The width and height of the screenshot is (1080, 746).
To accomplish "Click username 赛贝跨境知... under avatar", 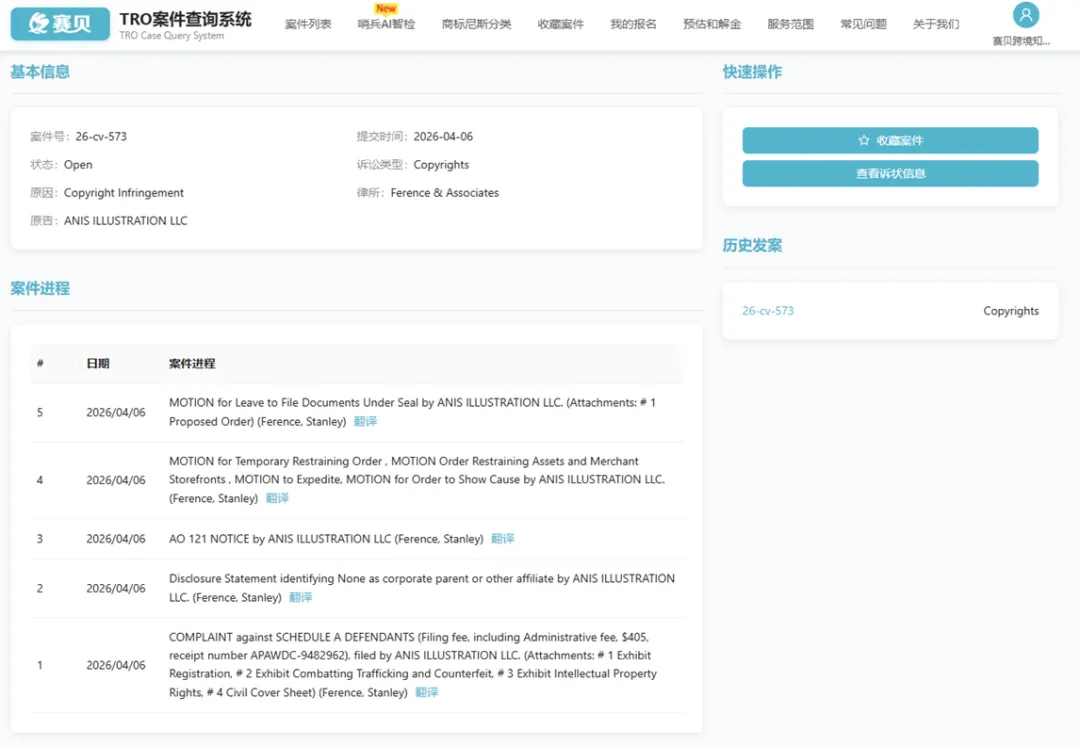I will pos(1021,41).
